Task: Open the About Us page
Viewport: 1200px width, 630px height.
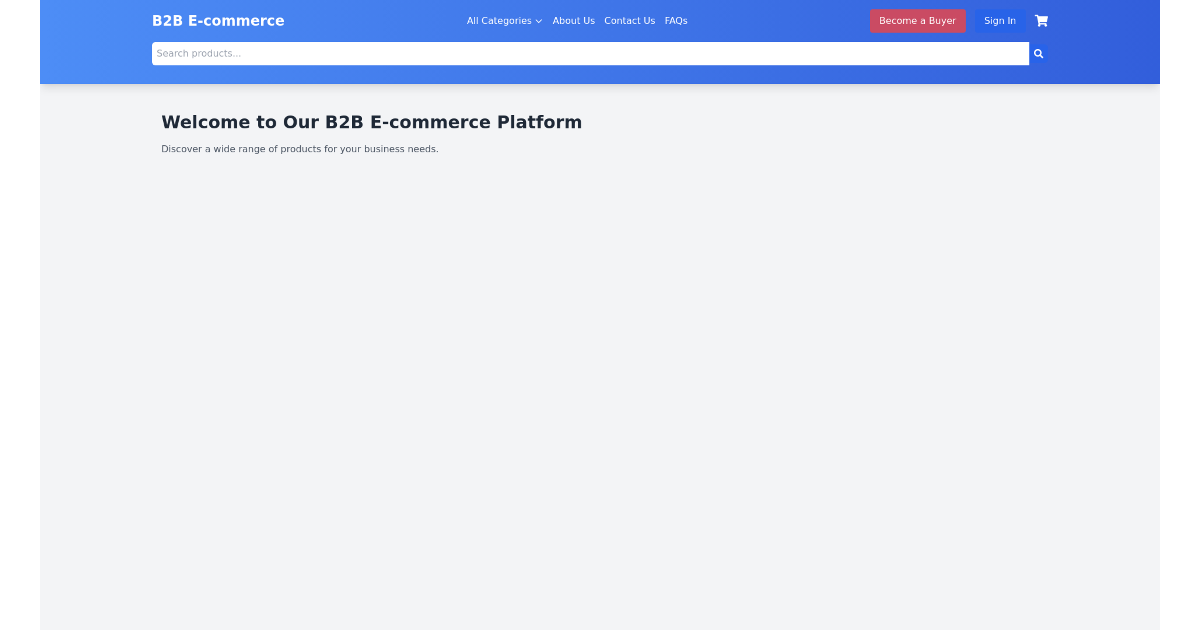Action: click(574, 20)
